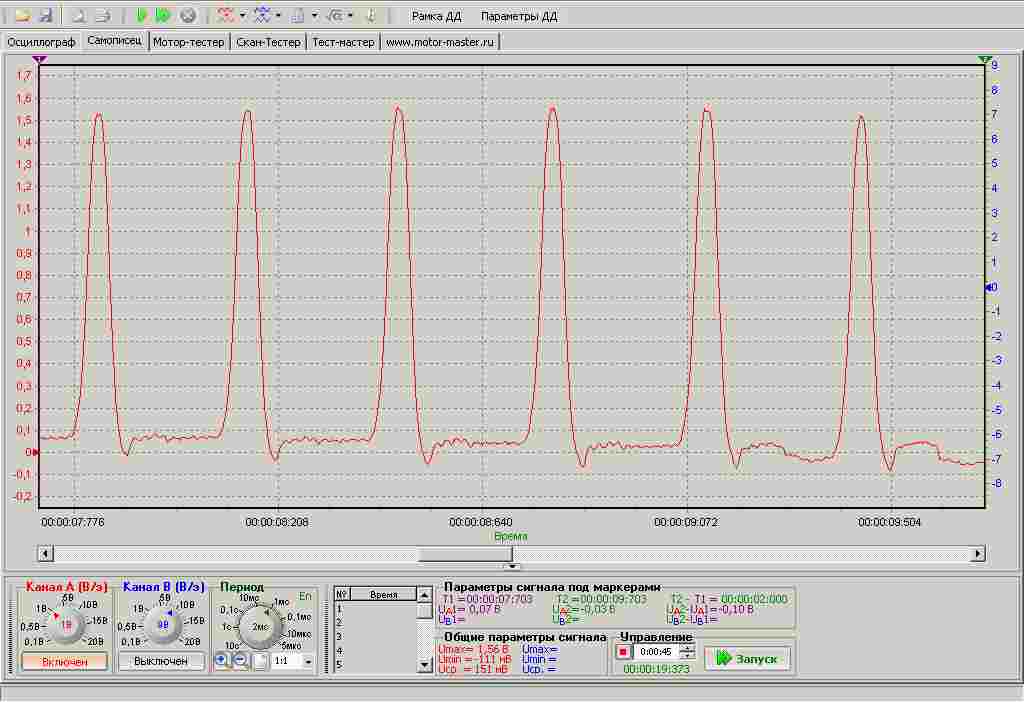Click the blue waveform toolbar icon
The image size is (1024, 702).
[263, 16]
